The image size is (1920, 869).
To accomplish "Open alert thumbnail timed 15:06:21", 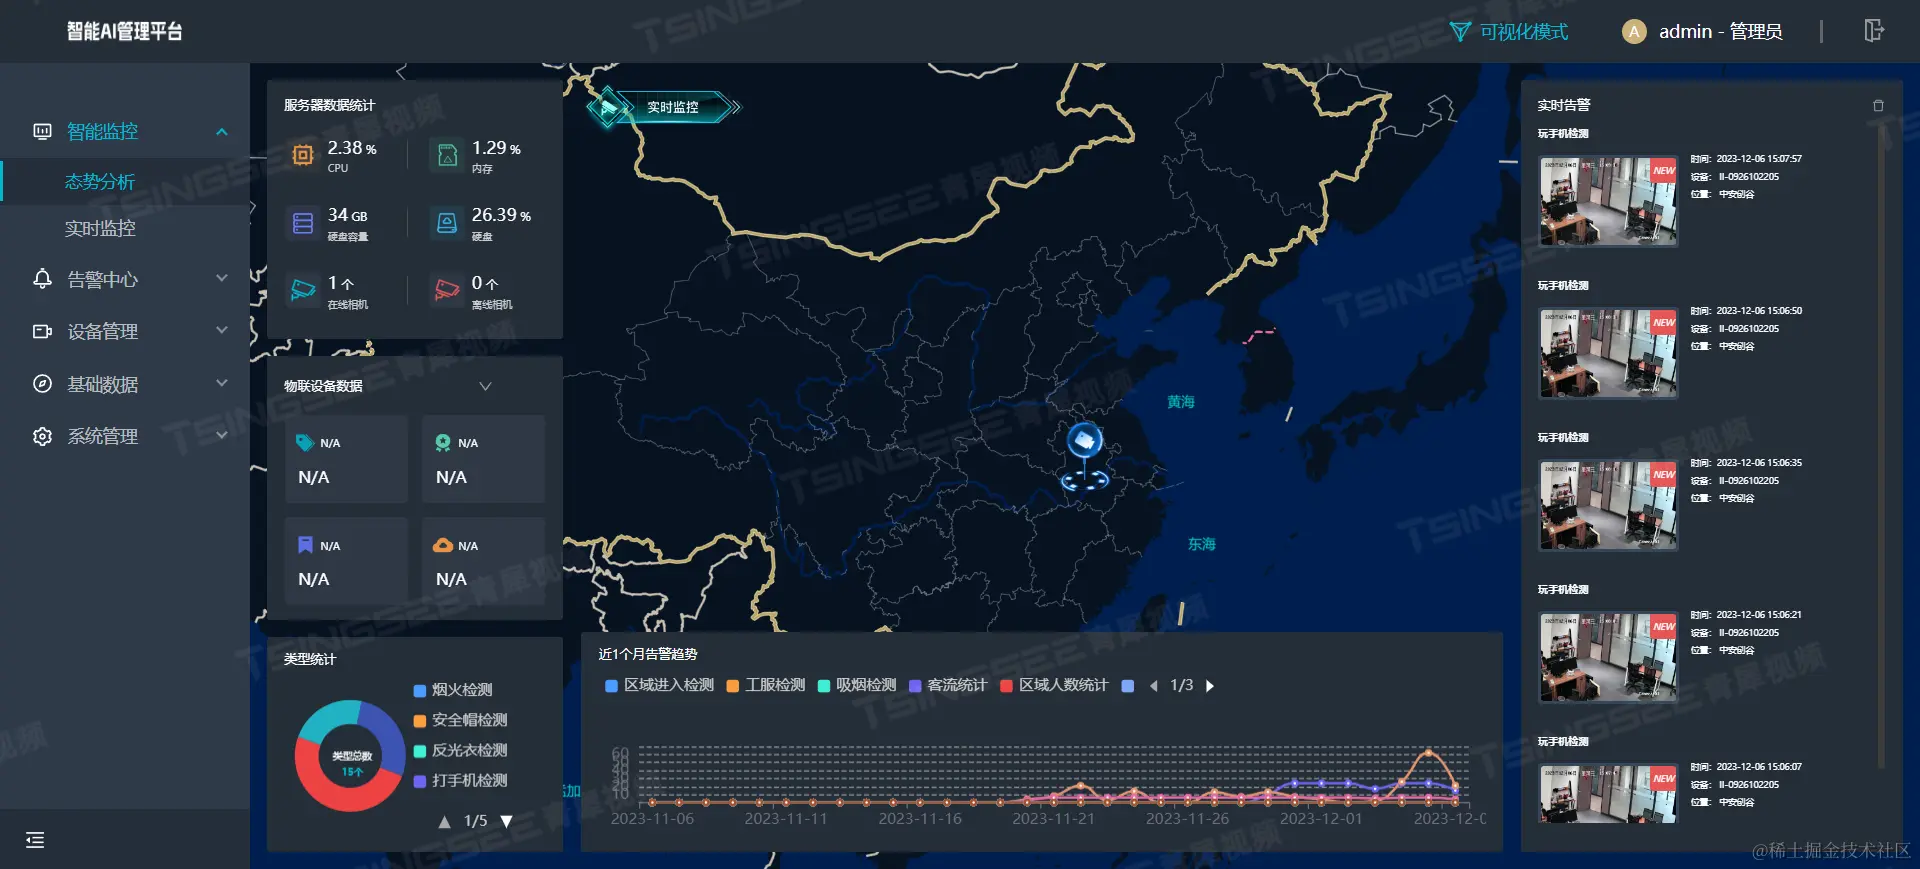I will [1608, 657].
